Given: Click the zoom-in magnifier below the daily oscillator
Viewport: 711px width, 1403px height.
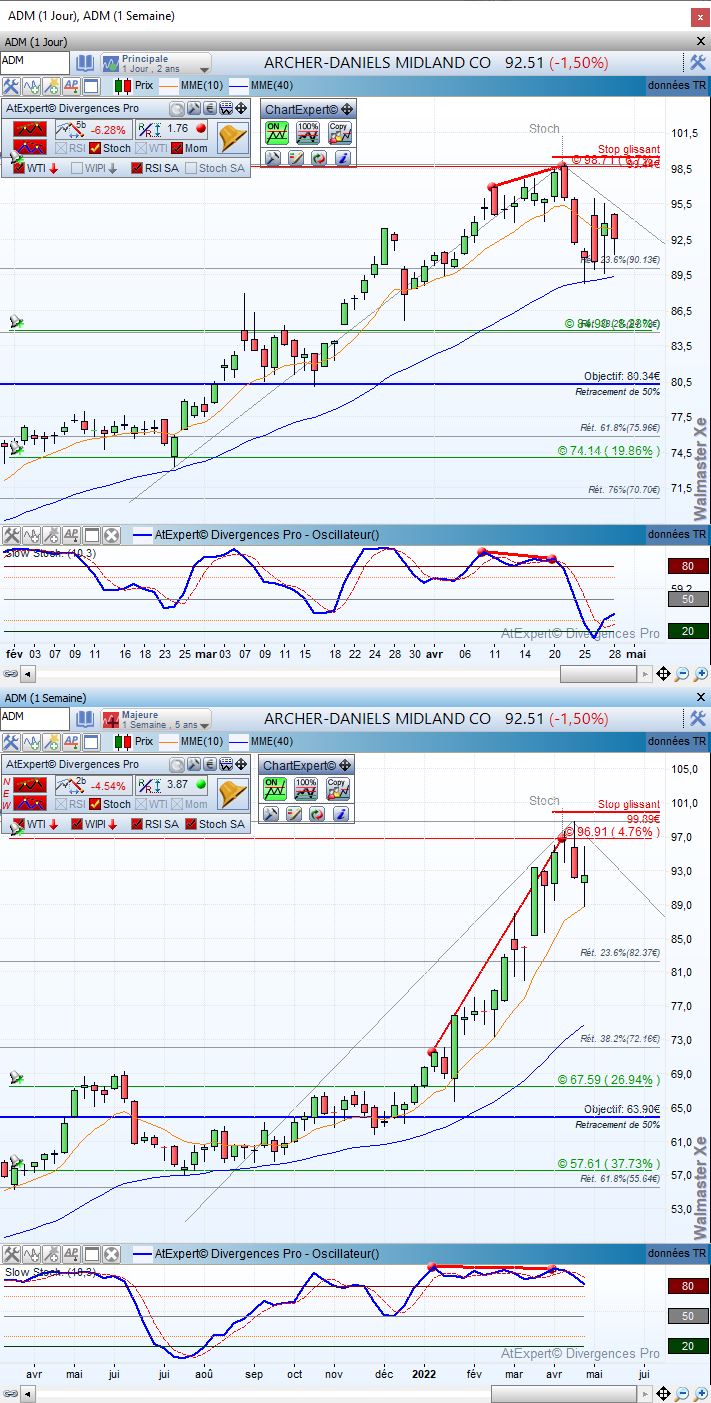Looking at the screenshot, I should point(700,675).
